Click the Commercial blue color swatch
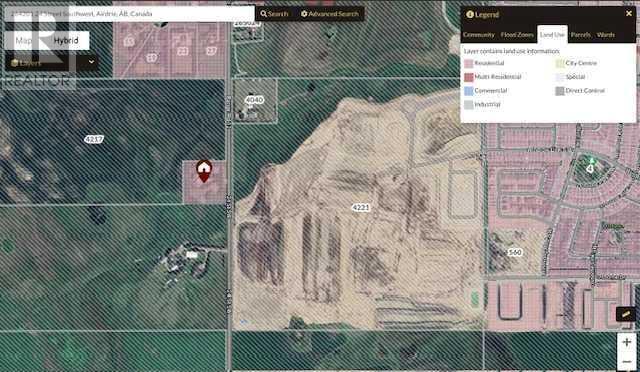Screen dimensions: 640x372 point(469,91)
